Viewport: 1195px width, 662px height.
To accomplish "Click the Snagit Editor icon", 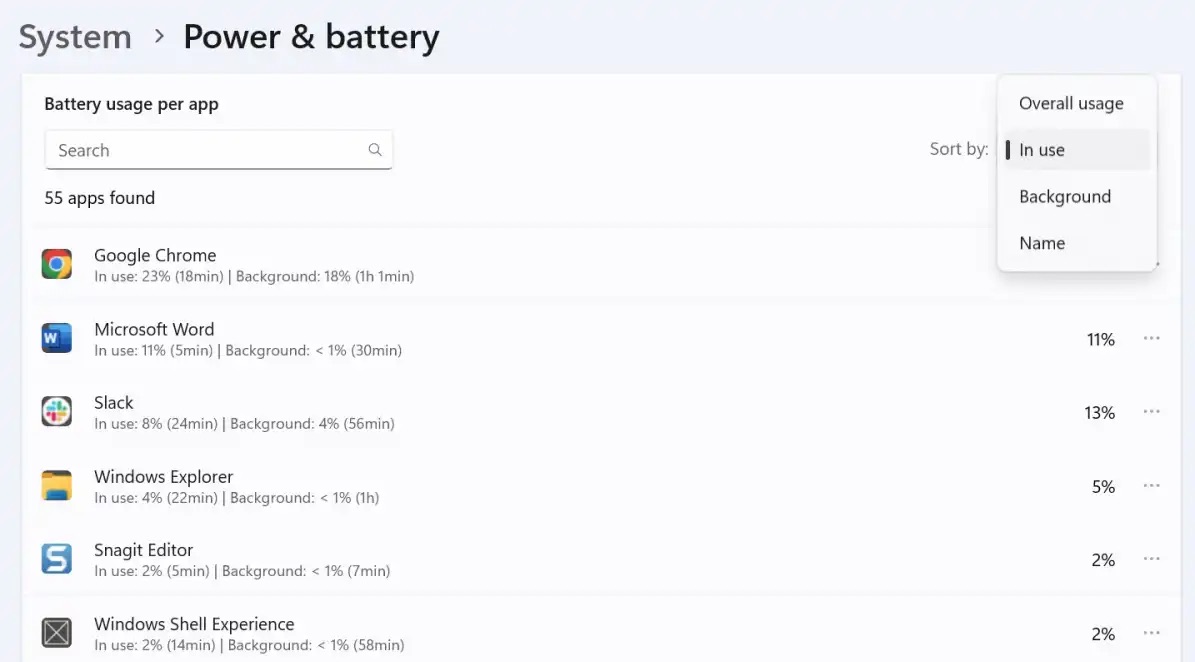I will click(57, 559).
